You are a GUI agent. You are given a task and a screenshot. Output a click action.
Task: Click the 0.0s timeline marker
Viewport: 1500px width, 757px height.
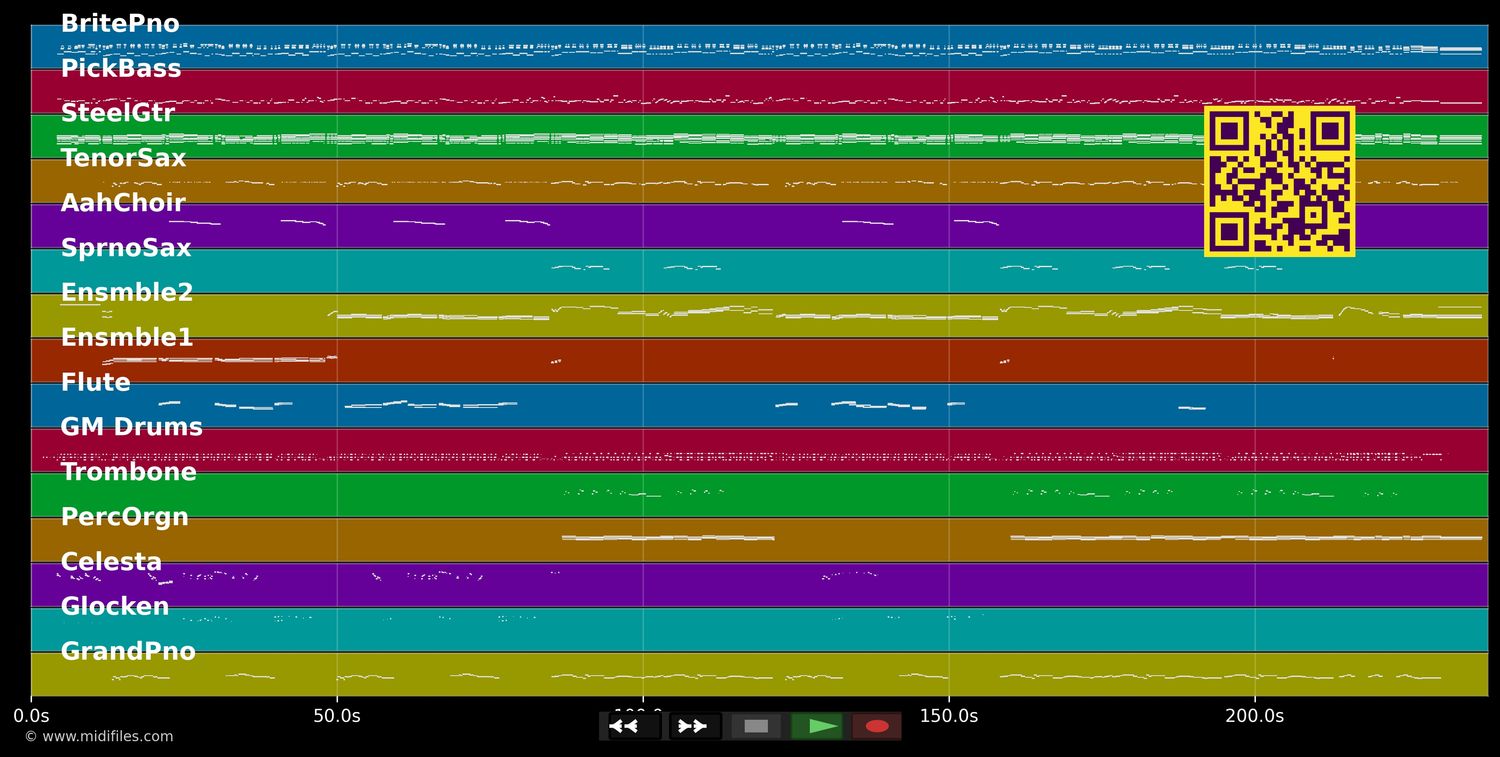pyautogui.click(x=32, y=716)
